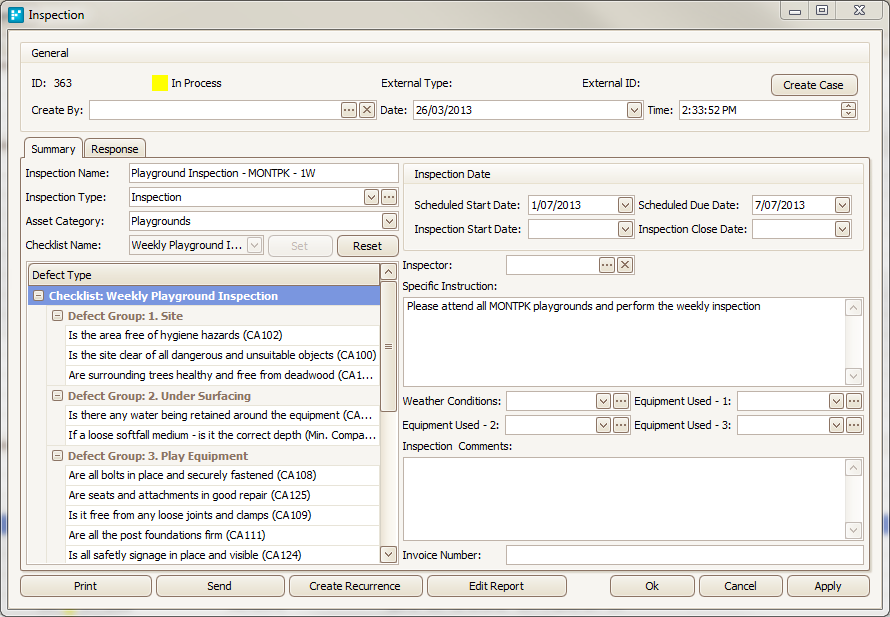Open the Weather Conditions lookup browser
This screenshot has width=890, height=617.
coord(619,400)
